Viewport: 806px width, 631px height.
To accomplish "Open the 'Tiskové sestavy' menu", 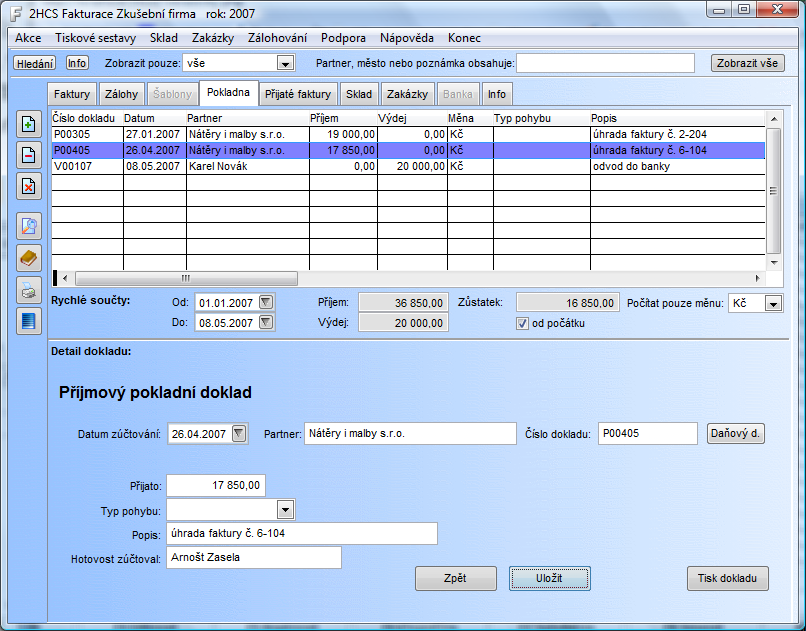I will click(96, 37).
